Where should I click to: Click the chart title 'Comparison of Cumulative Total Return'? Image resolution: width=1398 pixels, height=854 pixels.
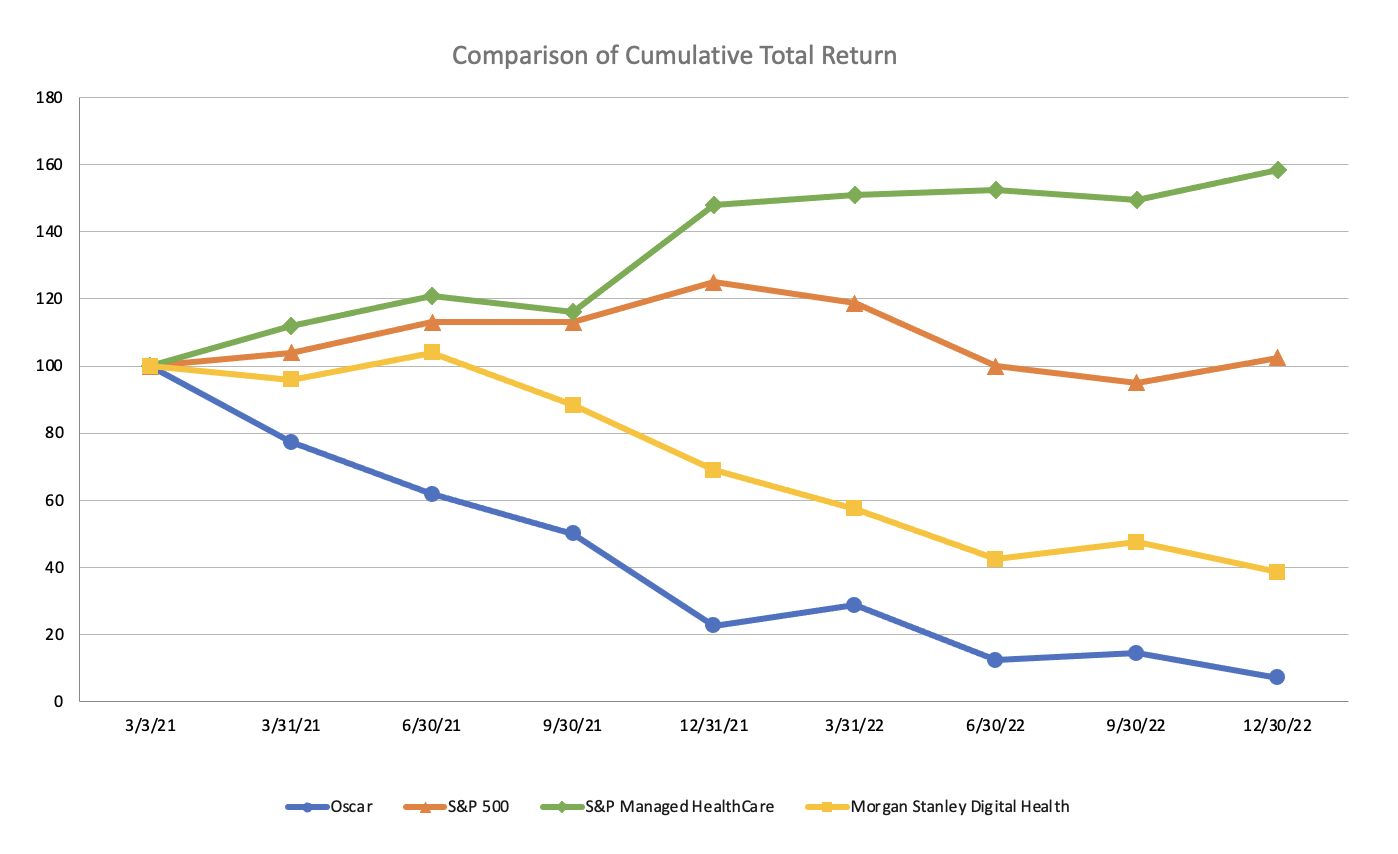click(675, 55)
